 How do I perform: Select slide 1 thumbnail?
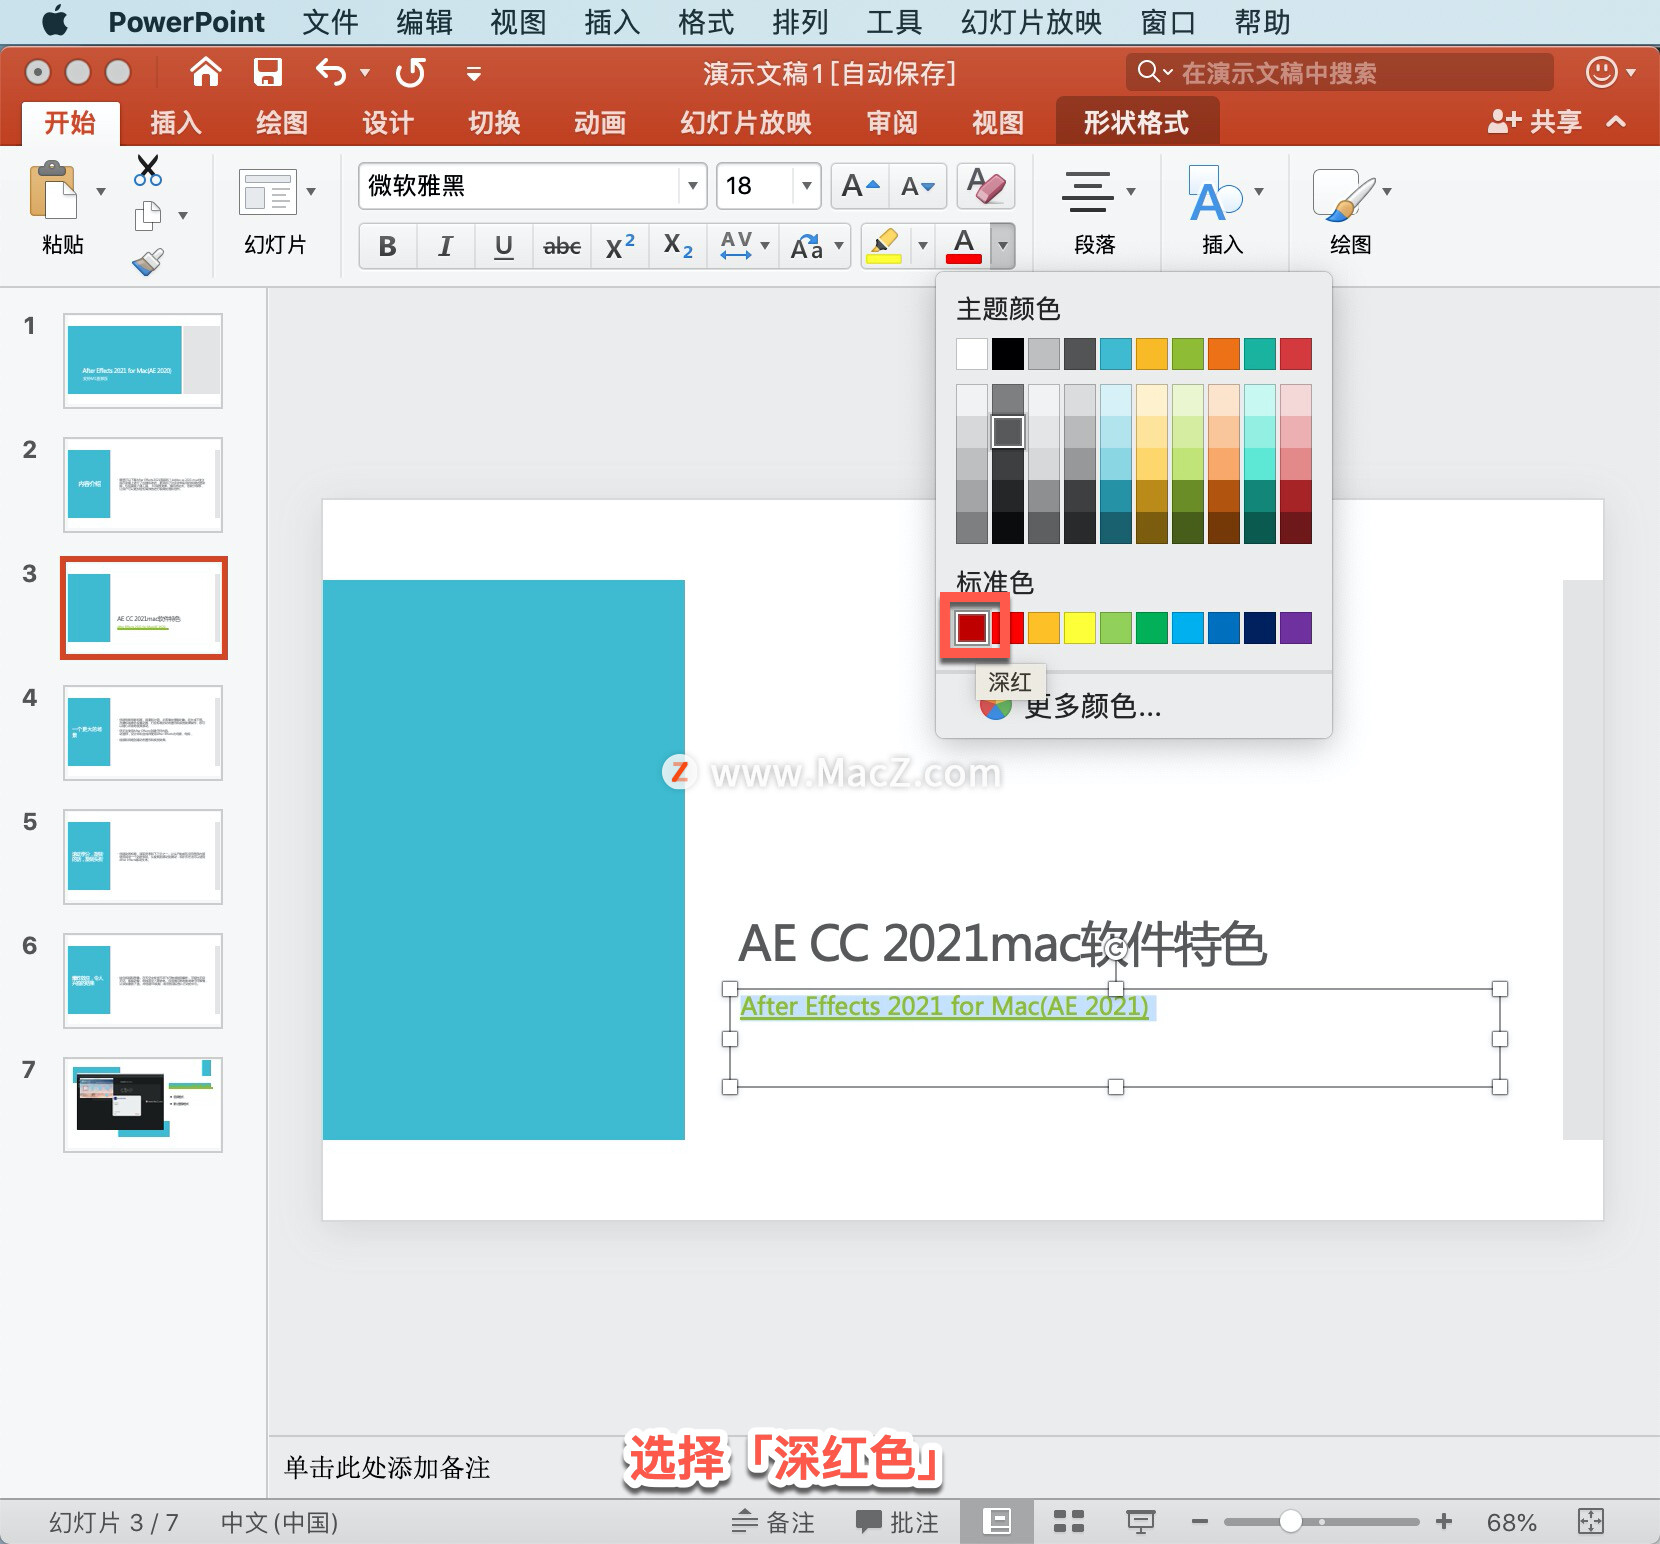(143, 360)
